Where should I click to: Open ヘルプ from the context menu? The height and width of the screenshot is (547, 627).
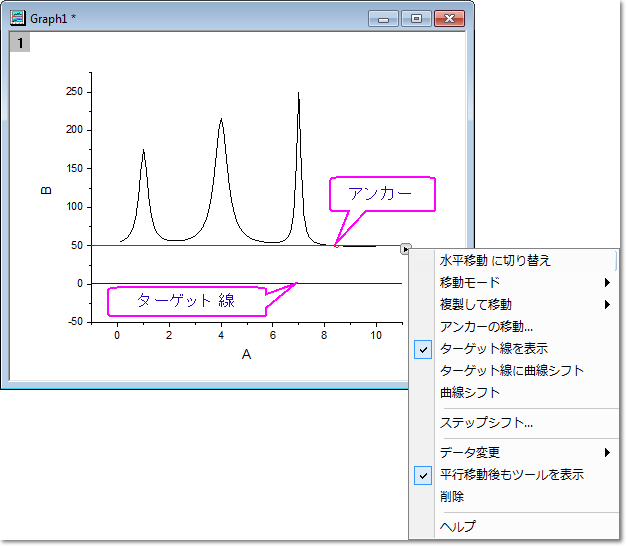pos(516,527)
